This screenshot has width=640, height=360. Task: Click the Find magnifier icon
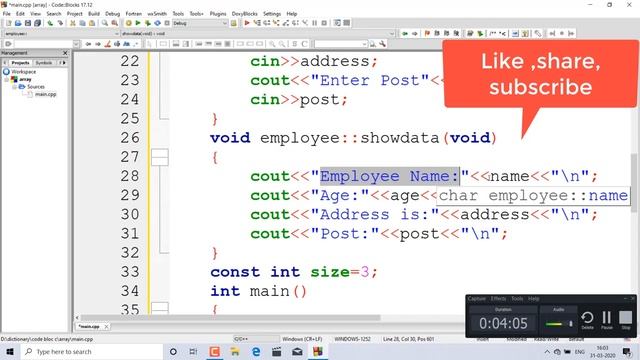tap(105, 23)
